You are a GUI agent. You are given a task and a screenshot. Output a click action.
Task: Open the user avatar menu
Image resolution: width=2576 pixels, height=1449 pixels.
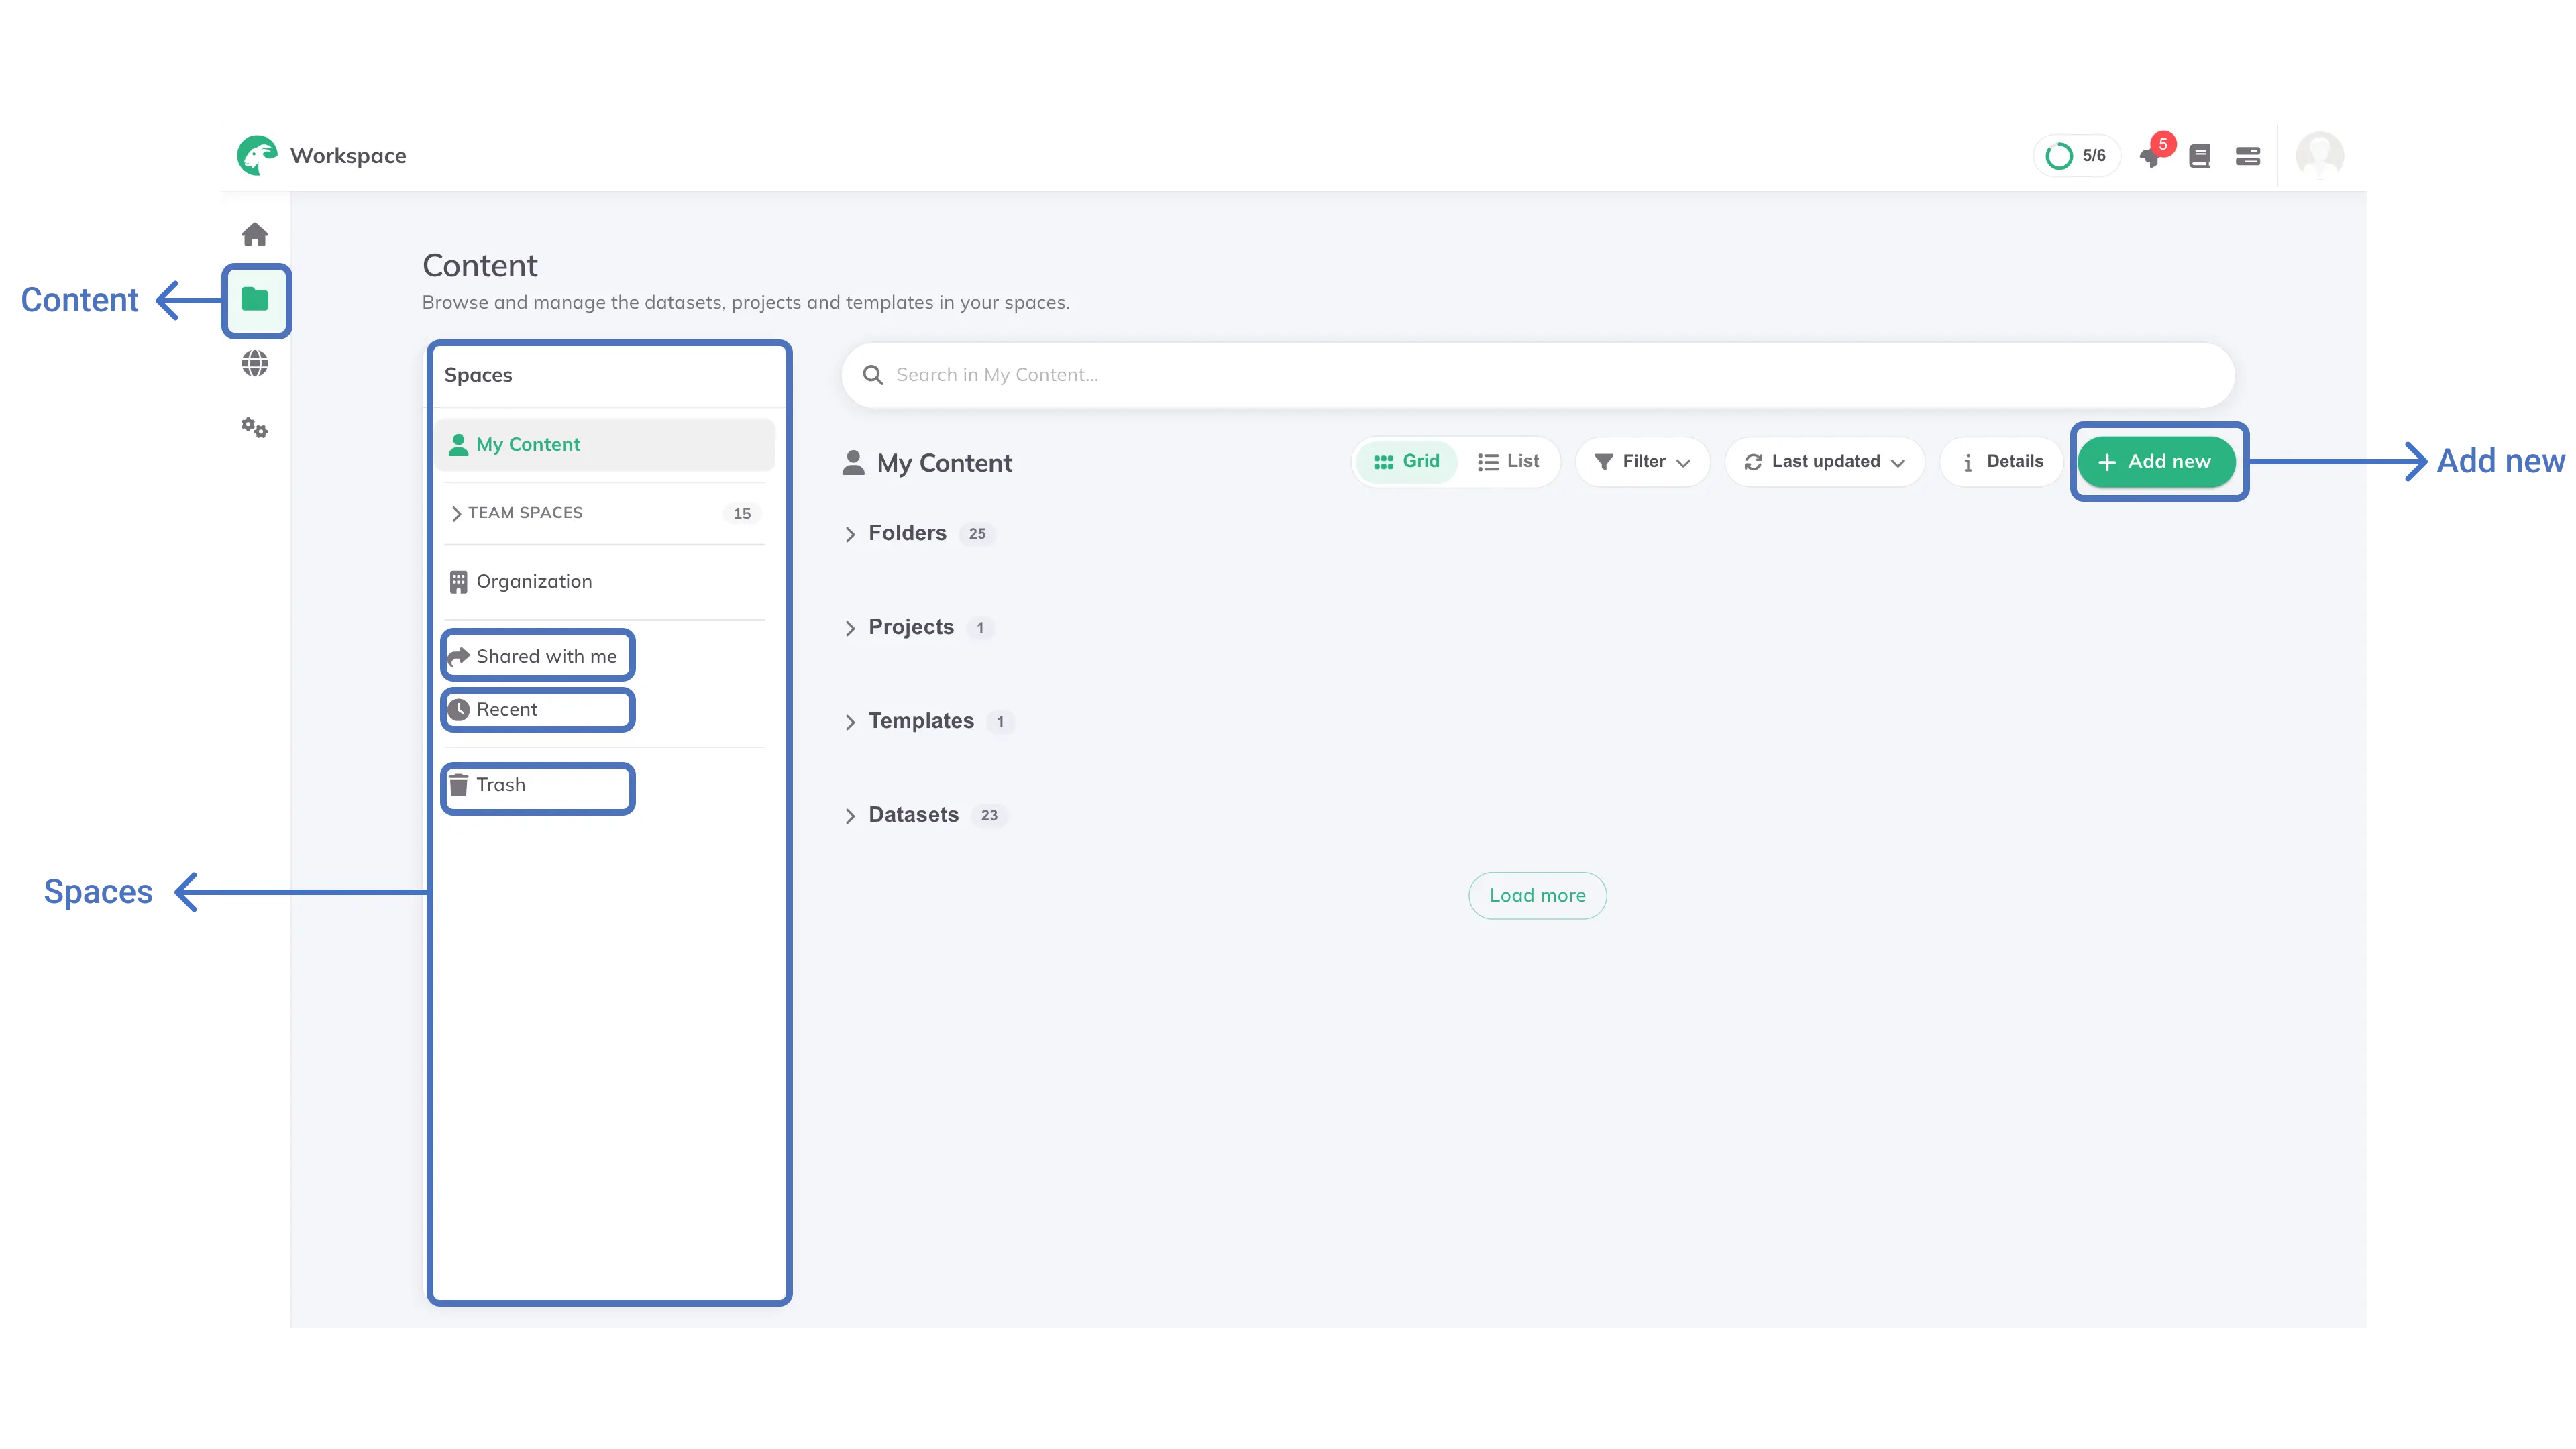point(2320,155)
